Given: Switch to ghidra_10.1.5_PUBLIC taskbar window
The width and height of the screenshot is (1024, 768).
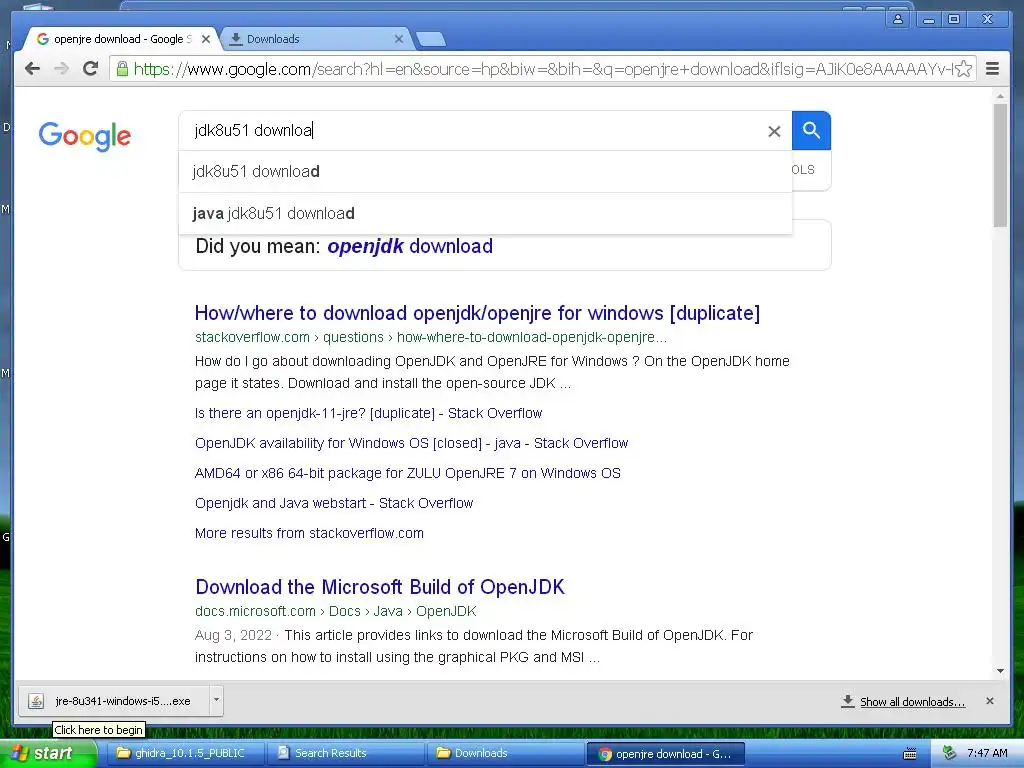Looking at the screenshot, I should [x=187, y=754].
